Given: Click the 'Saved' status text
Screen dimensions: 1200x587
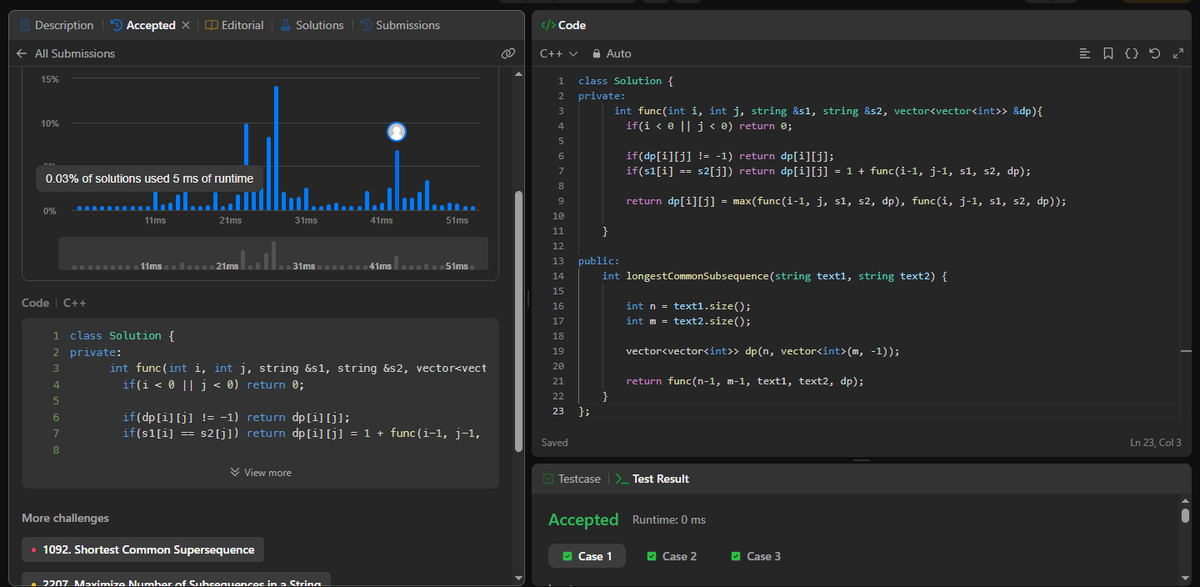Looking at the screenshot, I should click(x=554, y=442).
